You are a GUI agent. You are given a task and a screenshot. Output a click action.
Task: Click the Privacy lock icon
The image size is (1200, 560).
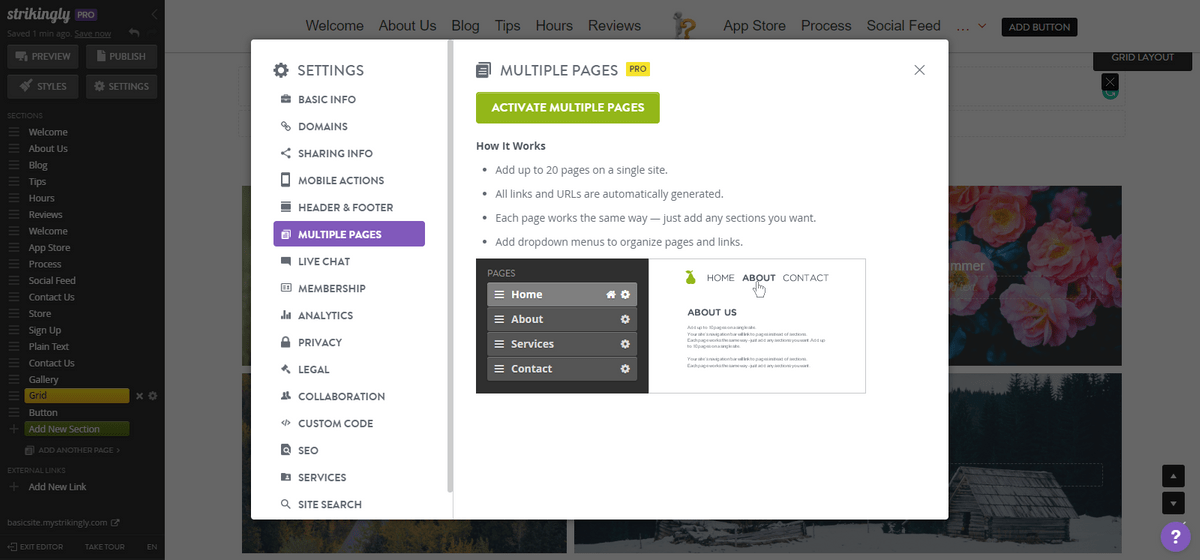[x=286, y=342]
